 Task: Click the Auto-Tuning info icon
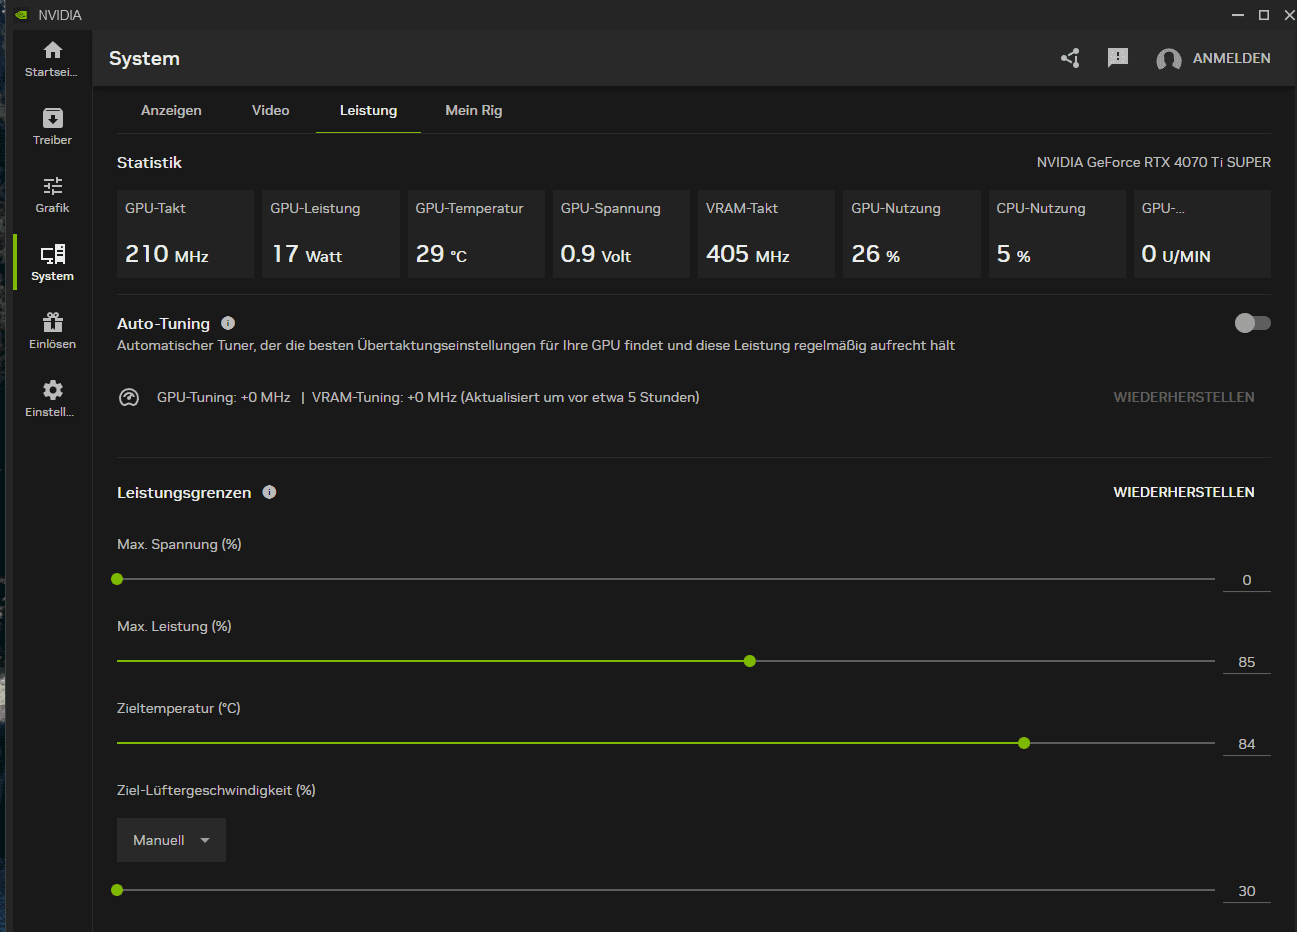pyautogui.click(x=228, y=323)
